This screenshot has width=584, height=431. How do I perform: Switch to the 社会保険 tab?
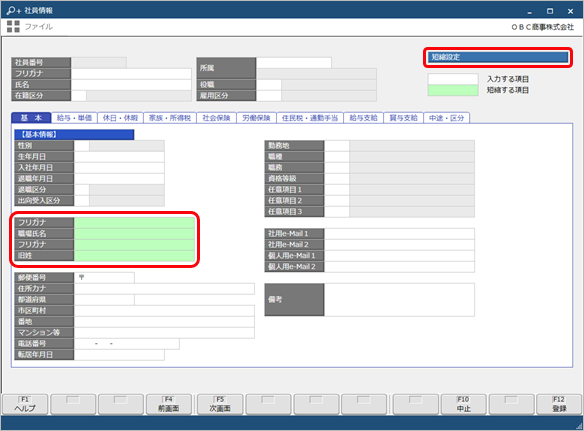click(x=216, y=118)
